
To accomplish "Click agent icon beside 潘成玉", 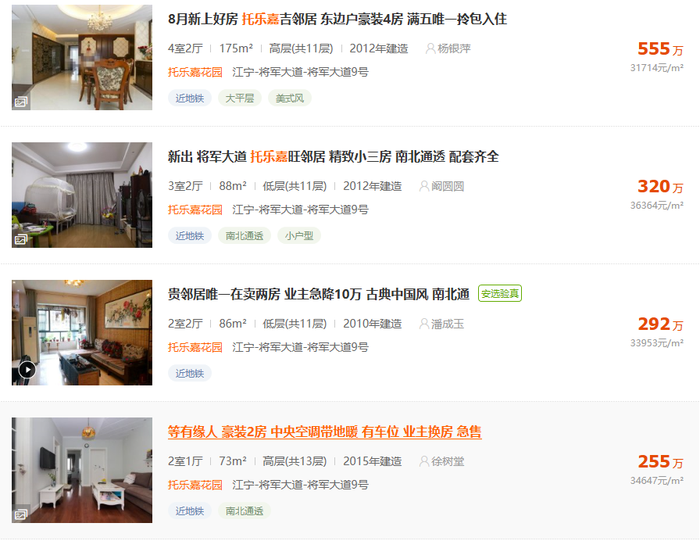I will tap(424, 324).
